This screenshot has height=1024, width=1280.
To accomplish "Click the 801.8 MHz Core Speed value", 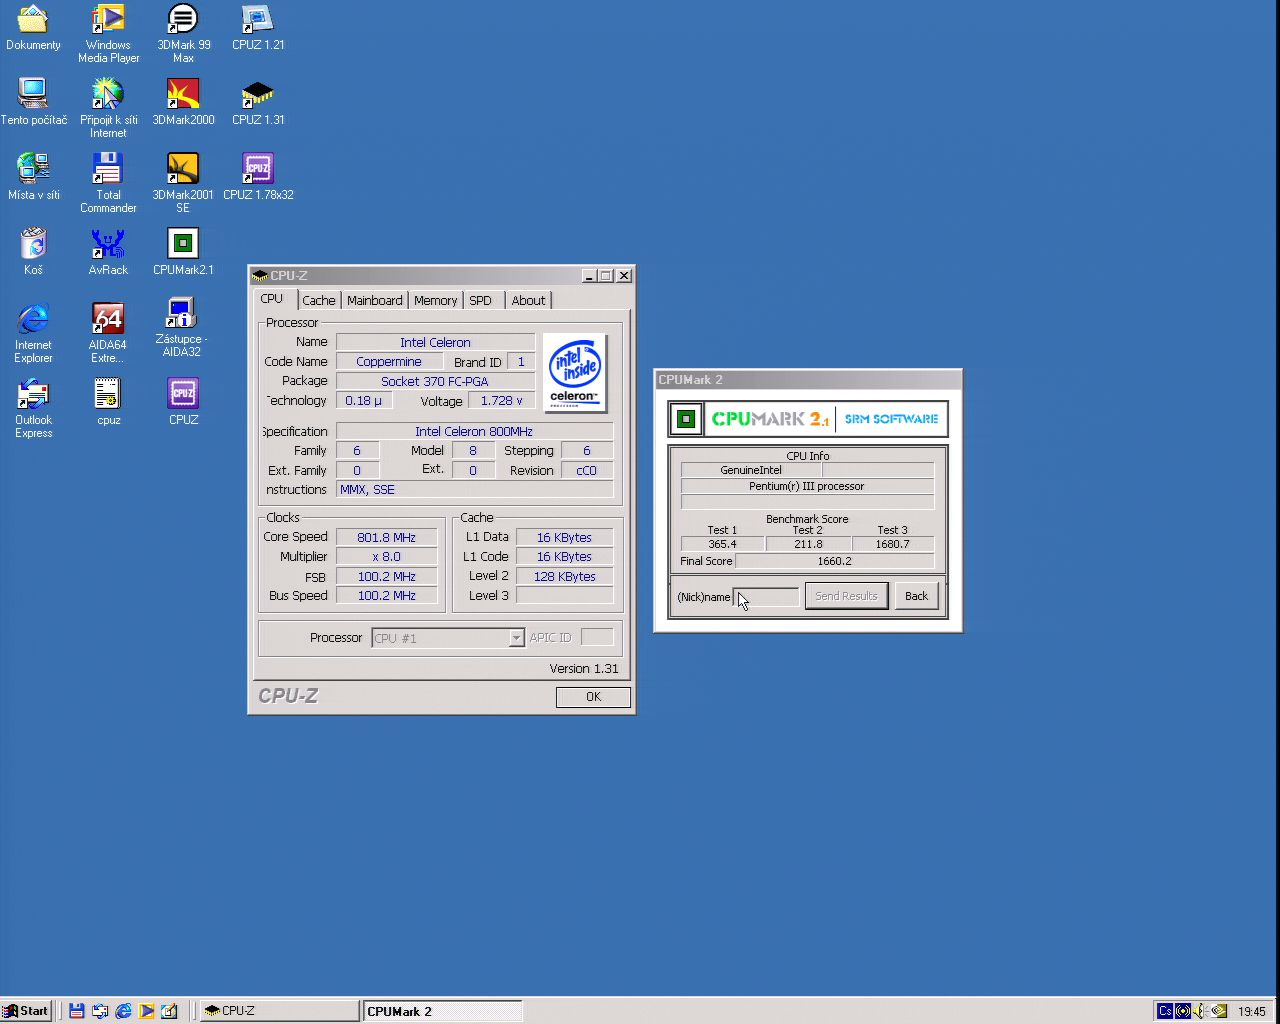I will [386, 538].
